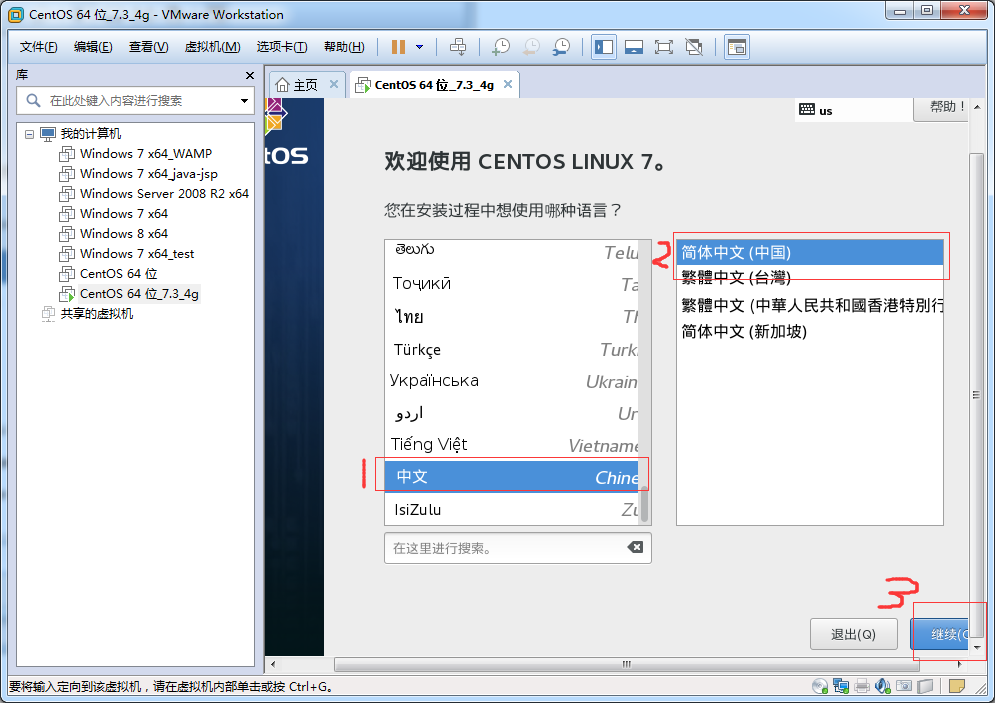Select Windows 7 x64_test in the library
The height and width of the screenshot is (703, 995).
pyautogui.click(x=136, y=254)
